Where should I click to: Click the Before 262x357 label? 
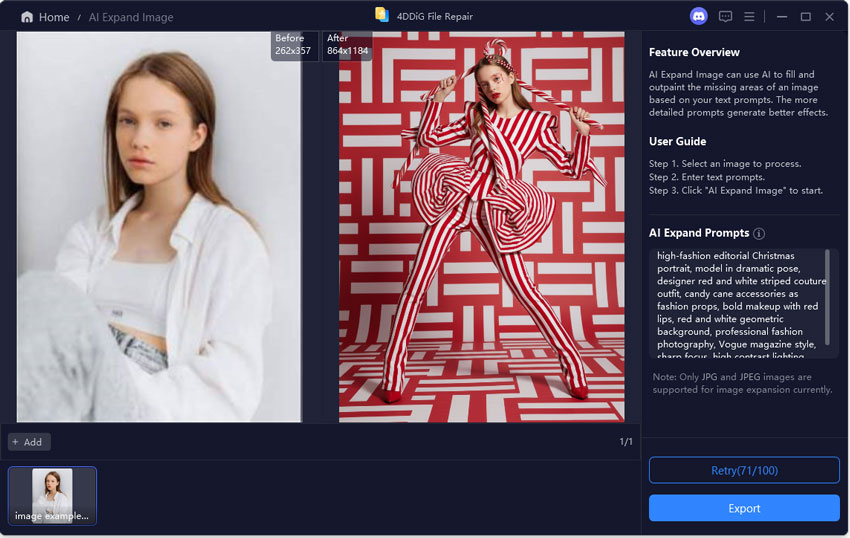point(294,45)
